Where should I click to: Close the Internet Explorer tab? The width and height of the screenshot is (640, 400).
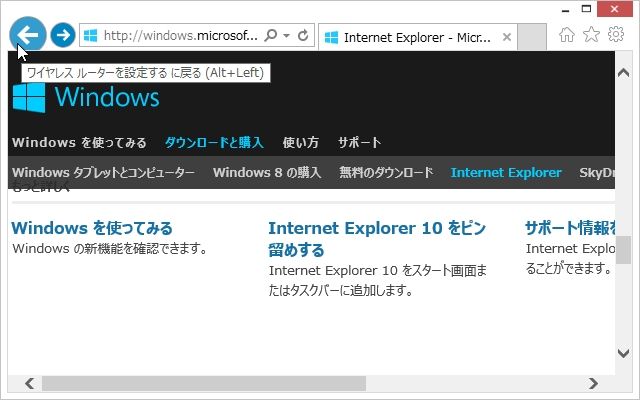(507, 37)
